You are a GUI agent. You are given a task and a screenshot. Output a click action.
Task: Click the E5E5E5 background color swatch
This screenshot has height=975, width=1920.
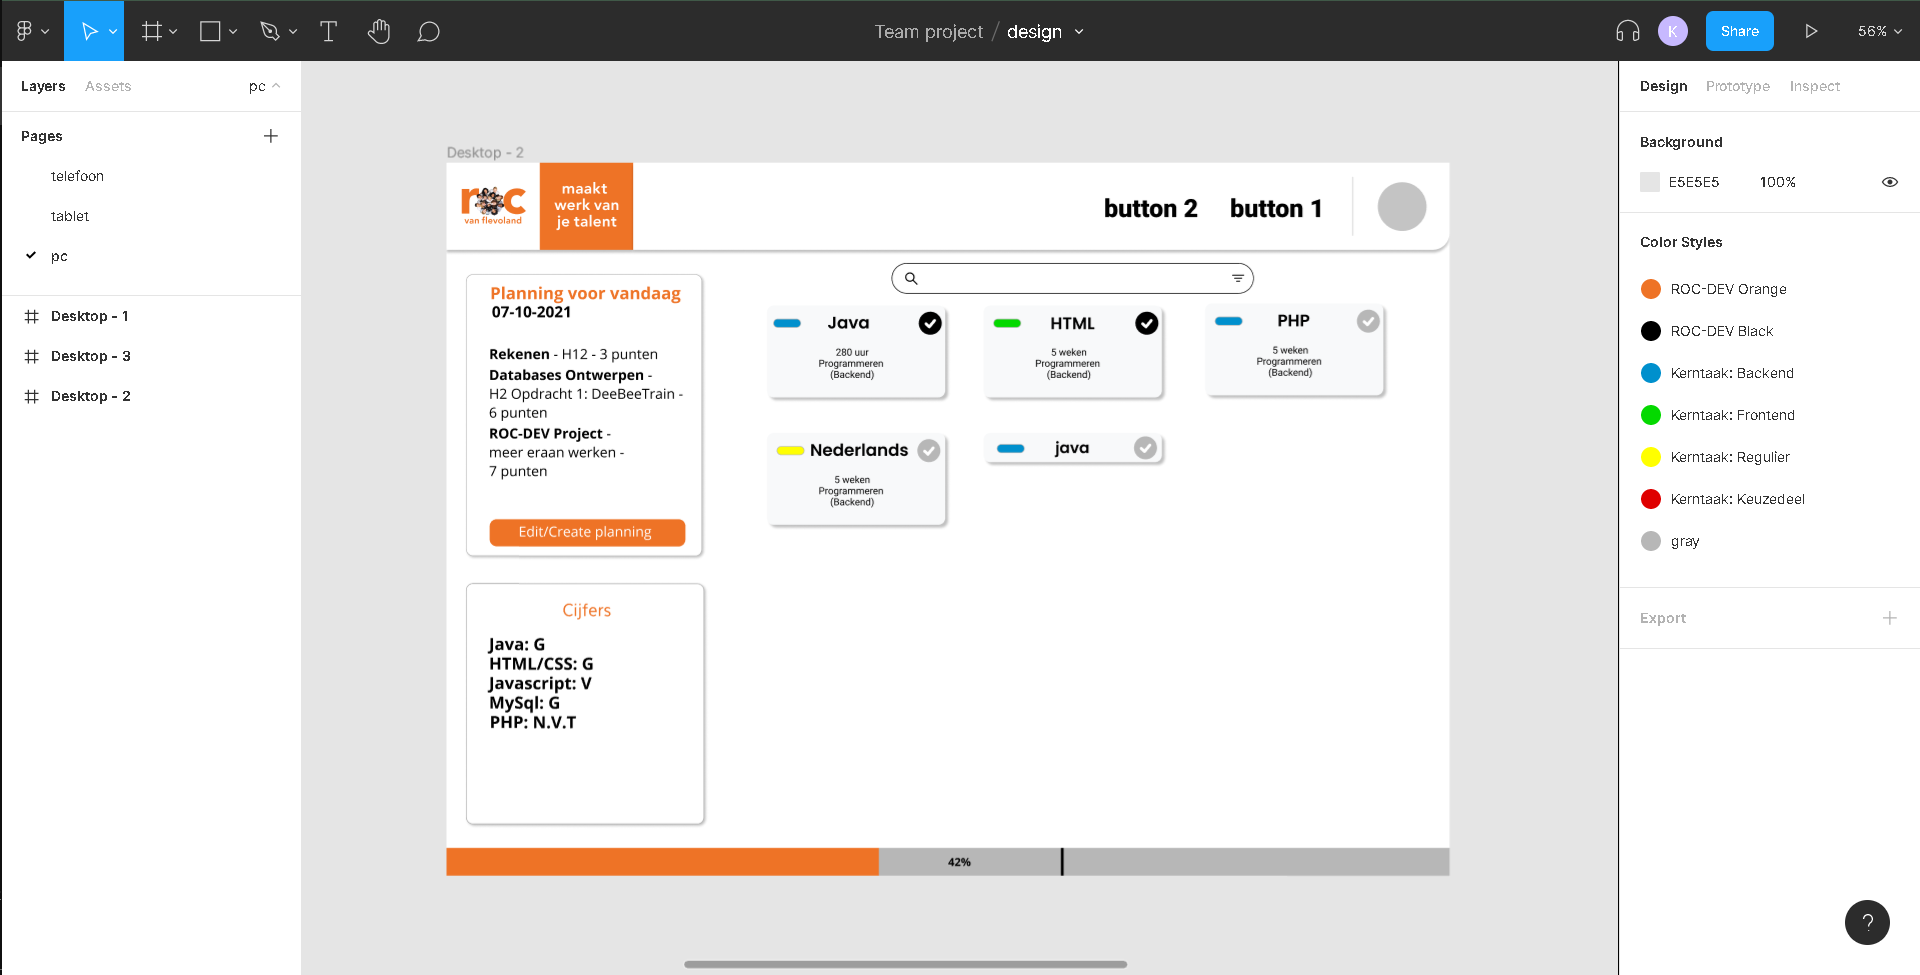click(x=1650, y=182)
